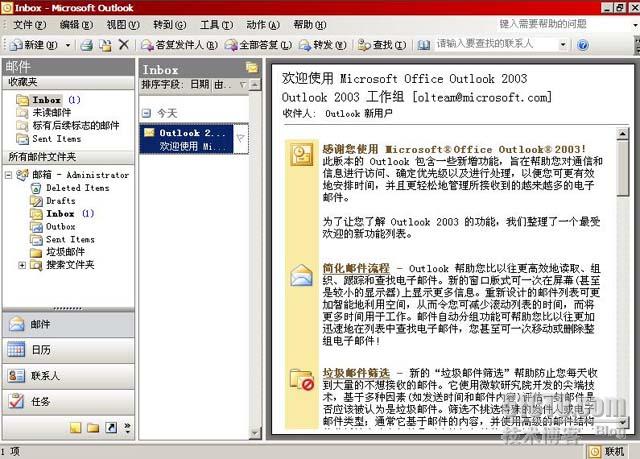This screenshot has height=459, width=640.
Task: Open the Folder List icon at bottom
Action: (92, 428)
